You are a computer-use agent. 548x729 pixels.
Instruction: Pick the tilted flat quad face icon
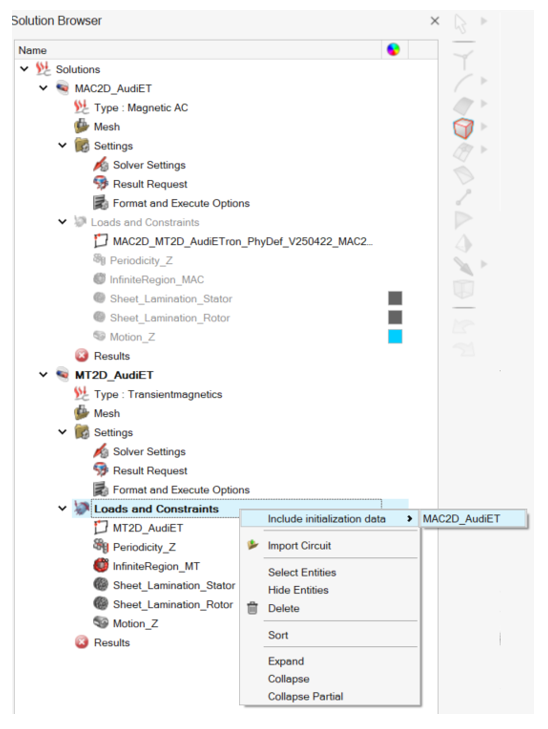click(x=463, y=175)
